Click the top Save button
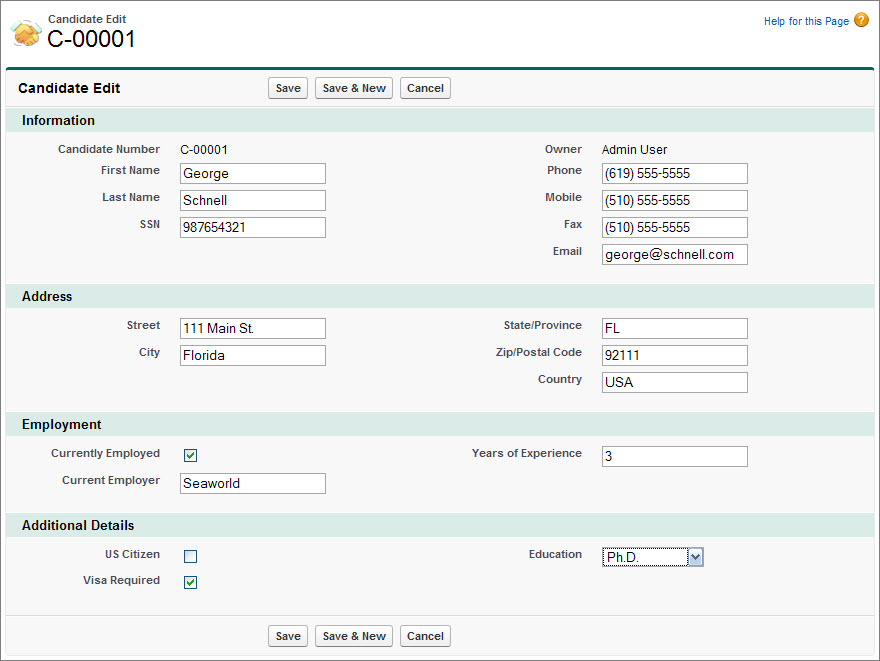 click(288, 88)
